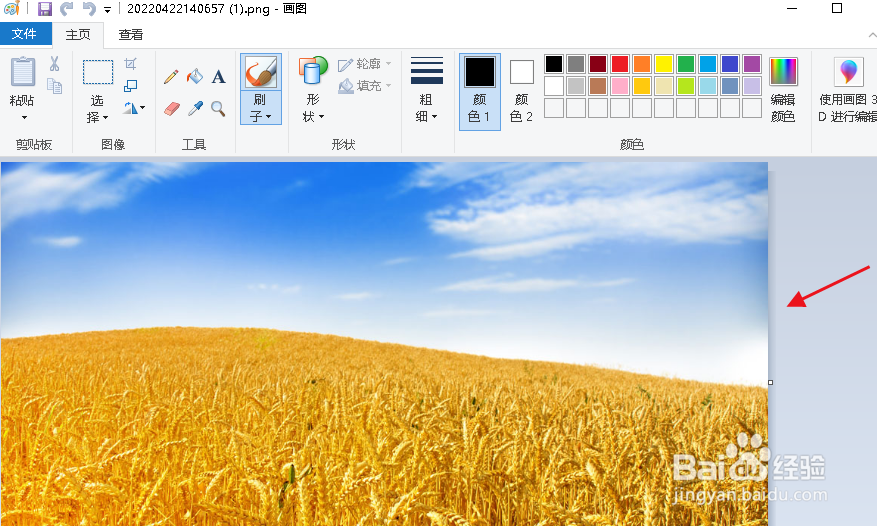Choose the orange color swatch
Screen dimensions: 877x526
click(642, 64)
